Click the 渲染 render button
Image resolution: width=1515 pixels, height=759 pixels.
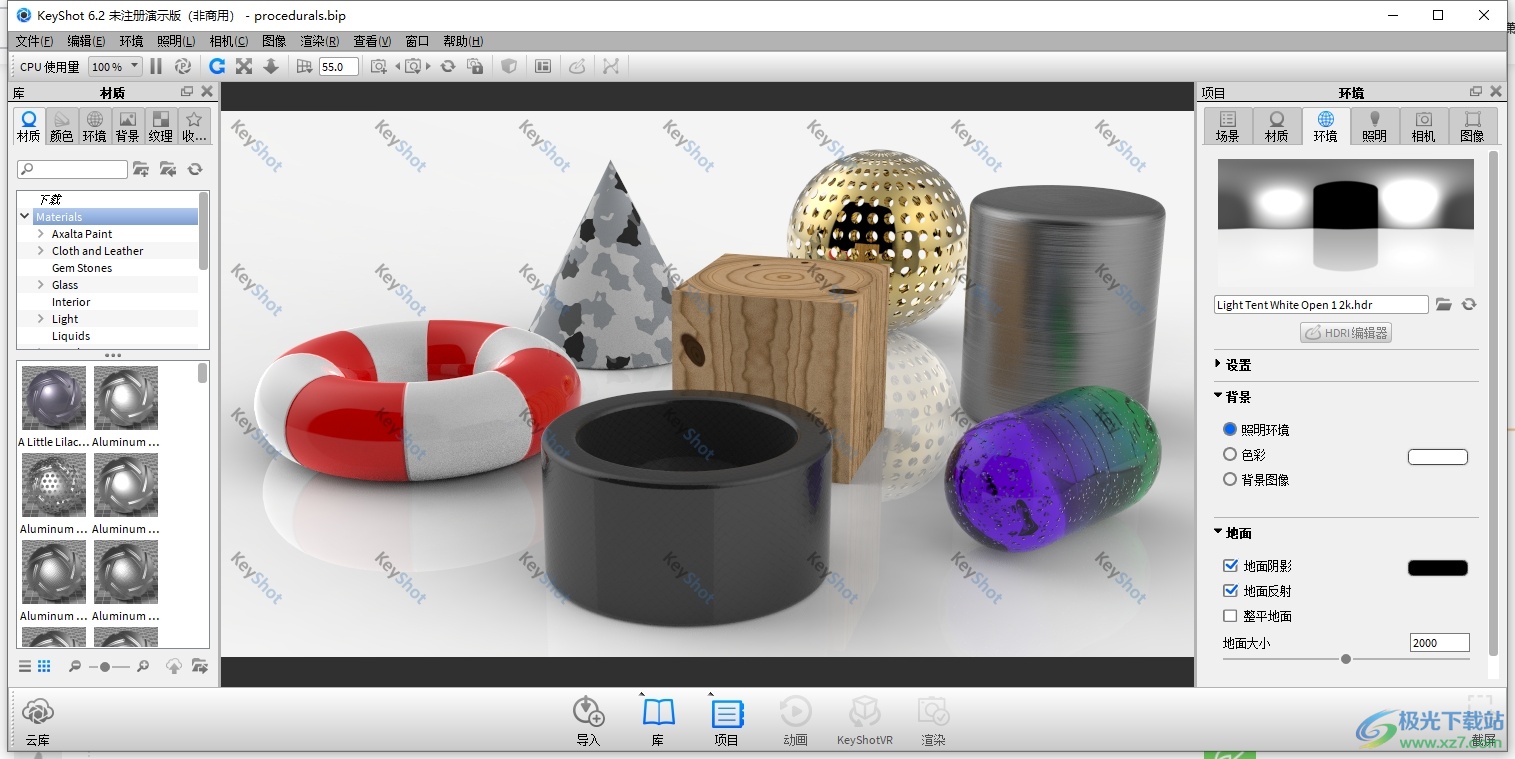click(x=933, y=722)
